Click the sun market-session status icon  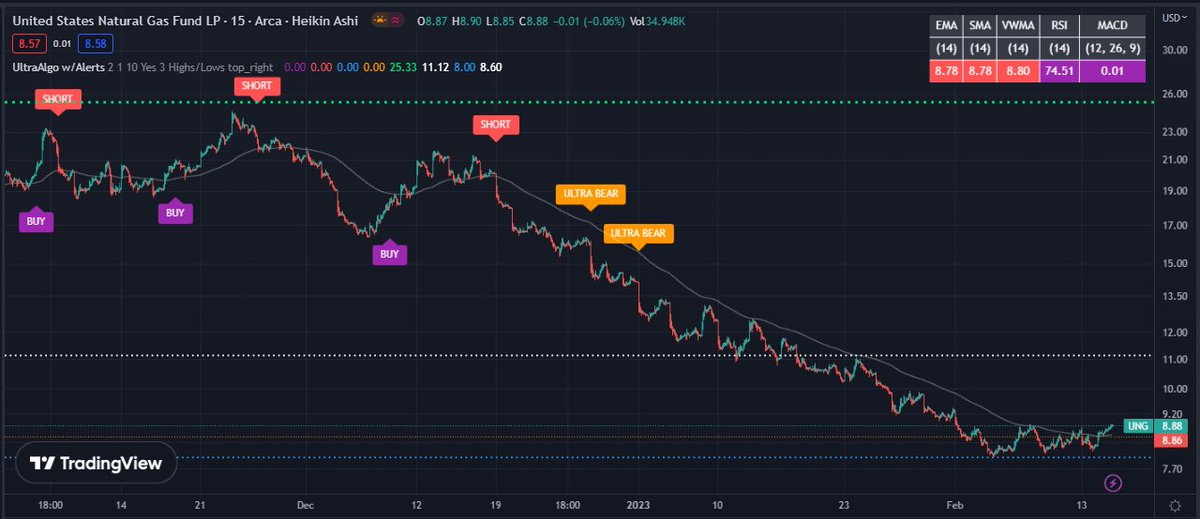coord(380,20)
